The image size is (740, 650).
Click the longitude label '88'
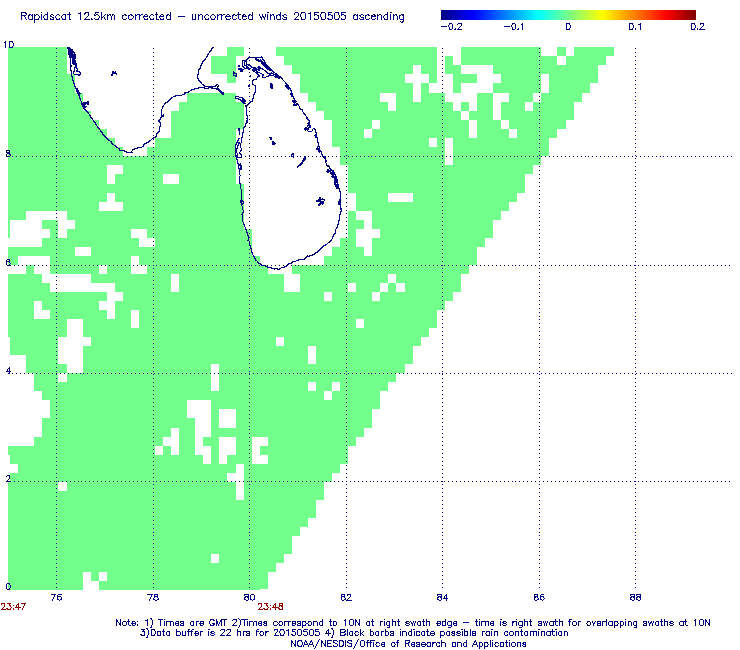[x=635, y=597]
